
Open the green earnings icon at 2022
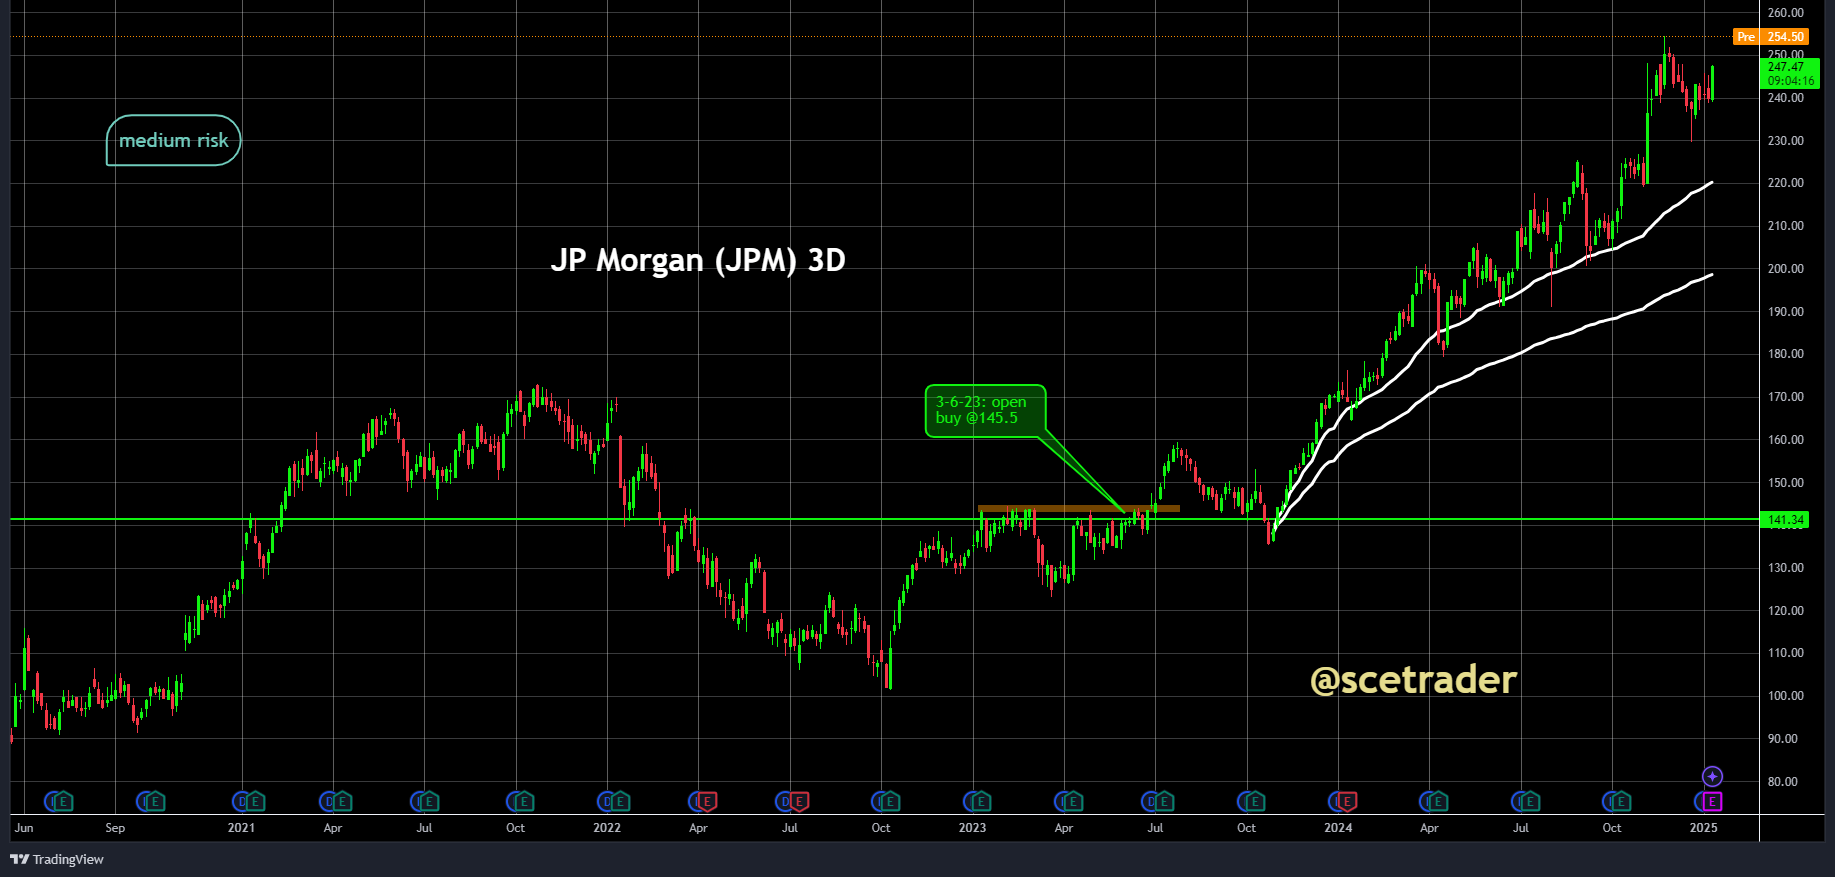tap(619, 801)
